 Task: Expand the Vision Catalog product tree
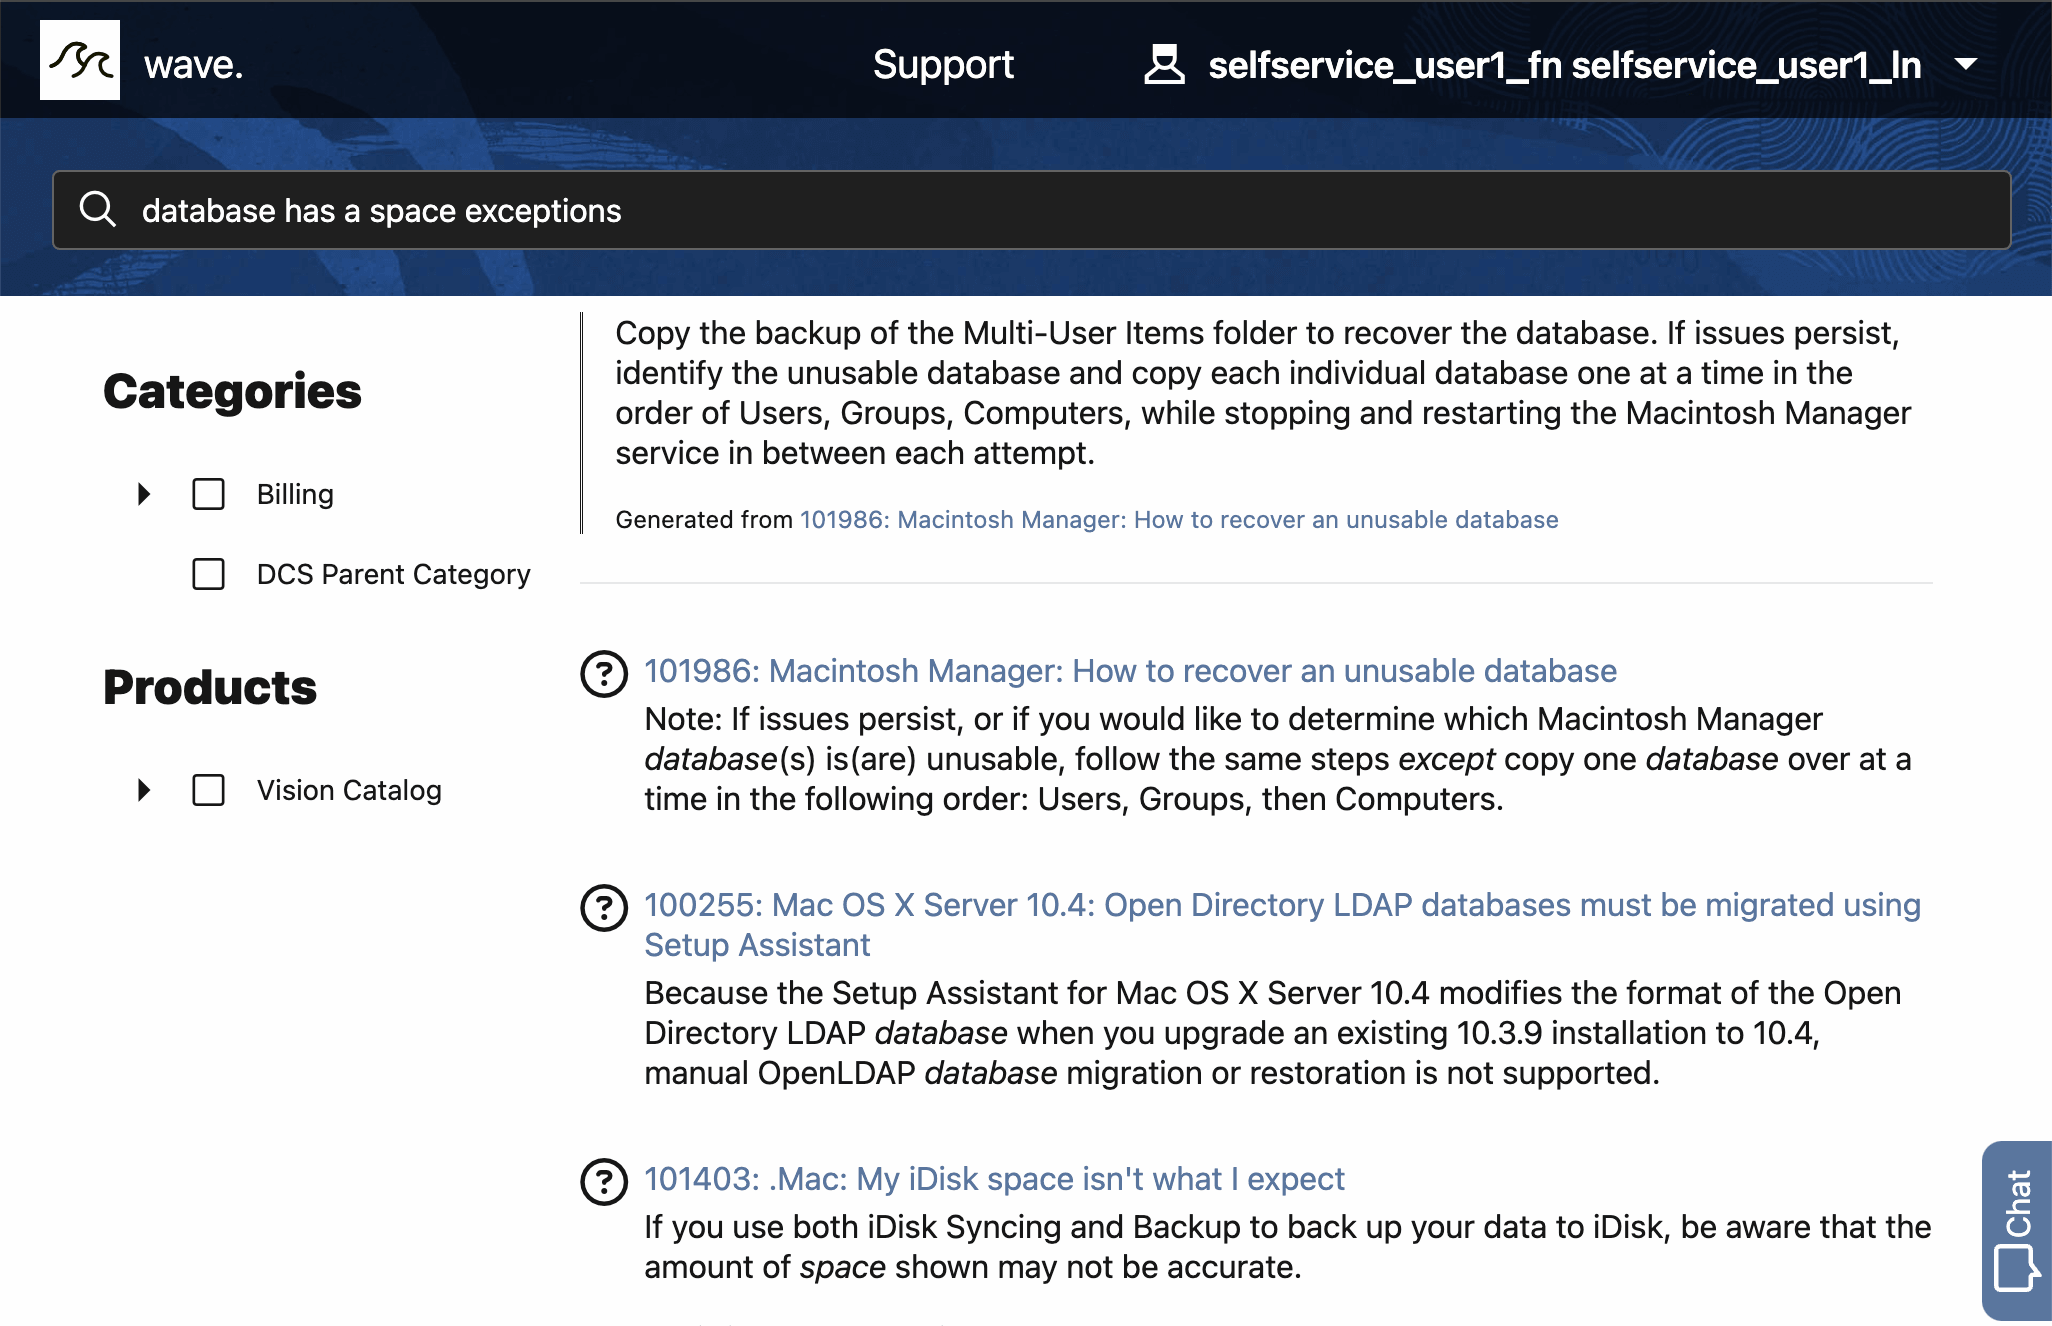point(142,790)
